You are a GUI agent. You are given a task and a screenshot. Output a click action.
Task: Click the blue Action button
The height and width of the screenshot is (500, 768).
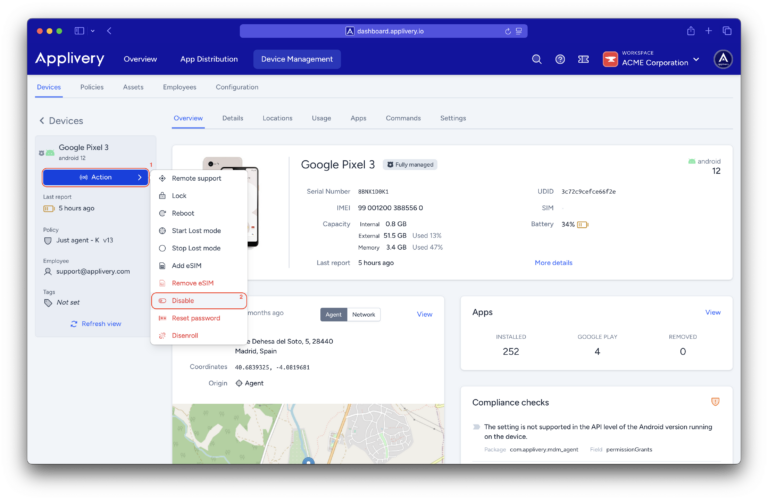[x=96, y=177]
